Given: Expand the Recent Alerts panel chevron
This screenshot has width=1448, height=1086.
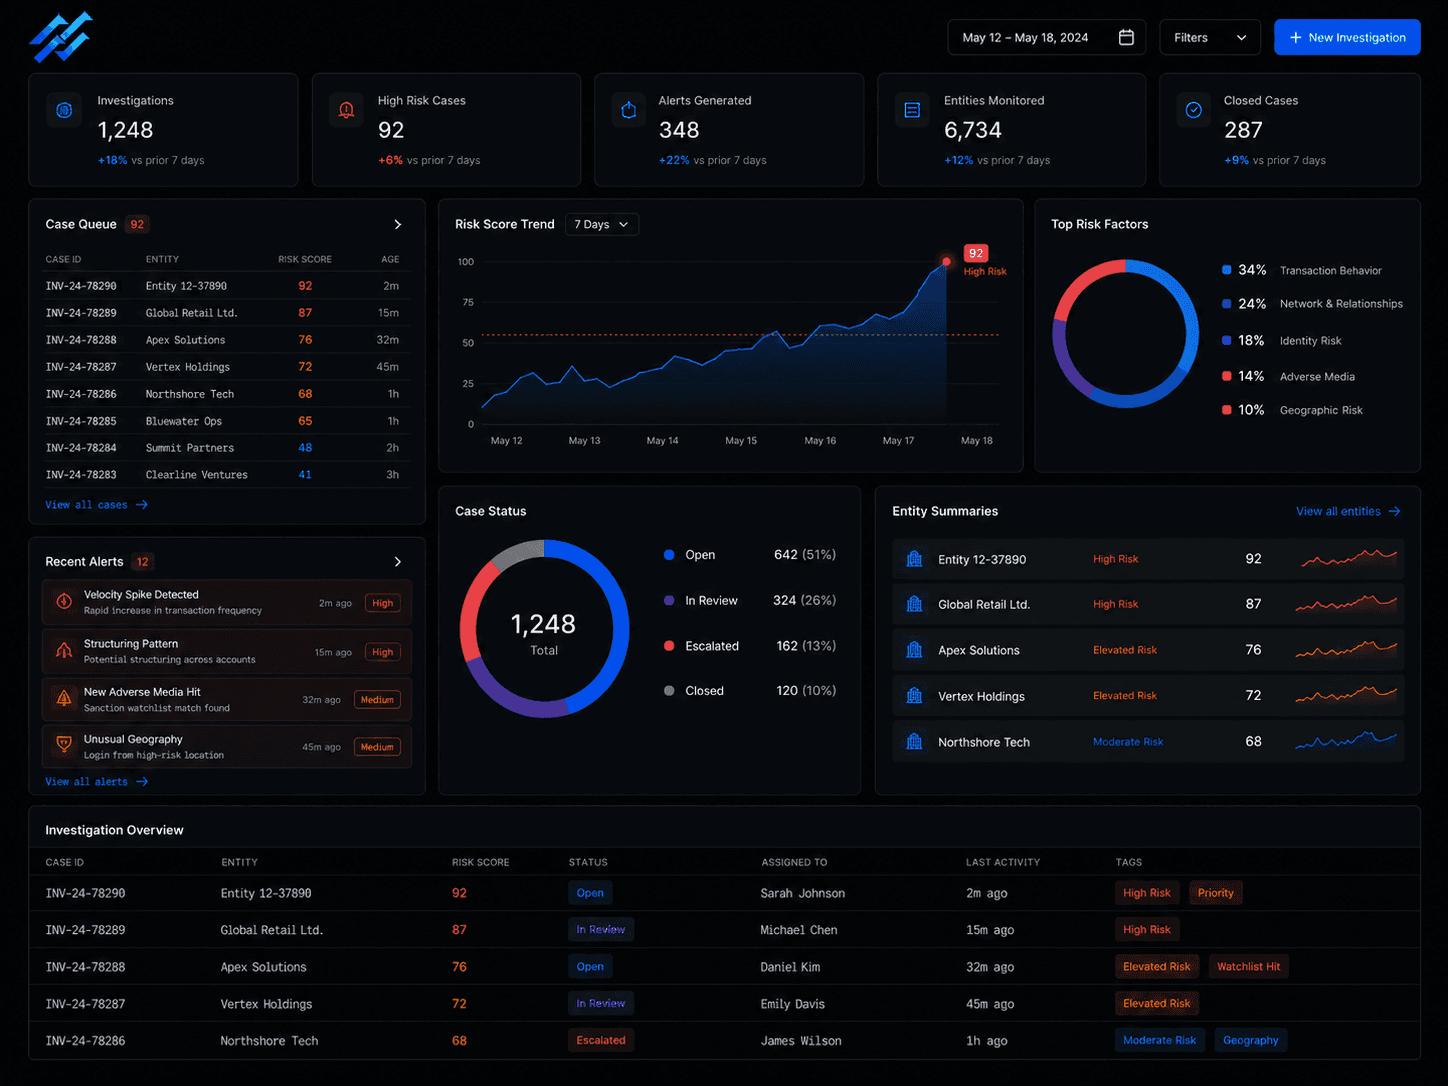Looking at the screenshot, I should click(x=398, y=562).
